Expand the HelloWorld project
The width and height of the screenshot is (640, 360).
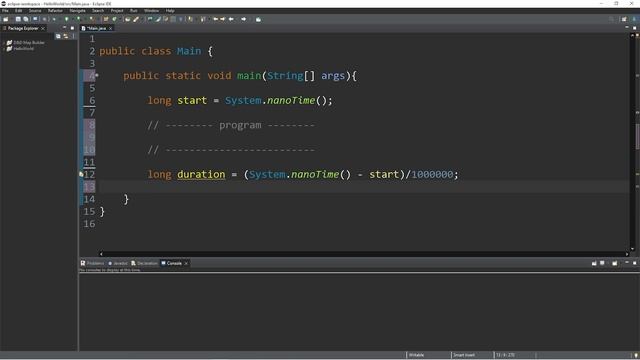tap(4, 49)
